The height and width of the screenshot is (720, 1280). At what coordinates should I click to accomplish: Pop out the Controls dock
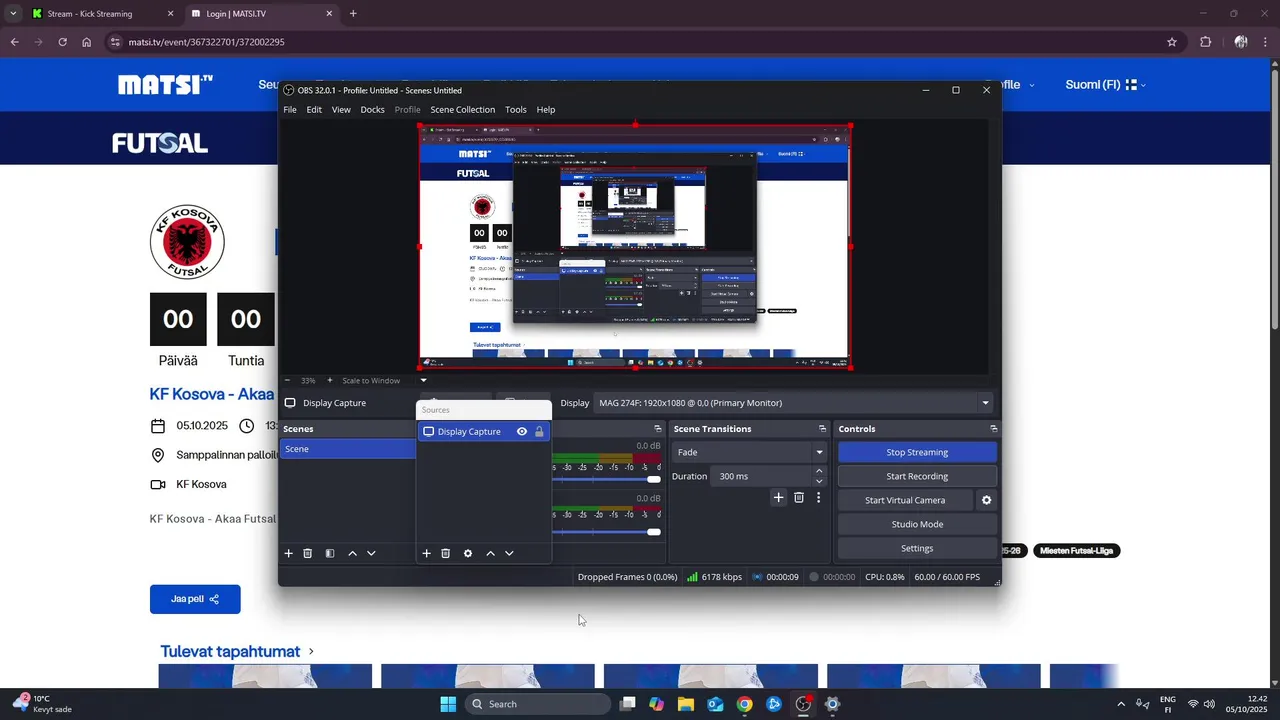coord(993,429)
